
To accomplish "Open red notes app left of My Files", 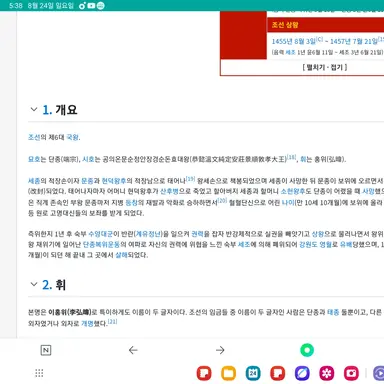I will tap(204, 373).
